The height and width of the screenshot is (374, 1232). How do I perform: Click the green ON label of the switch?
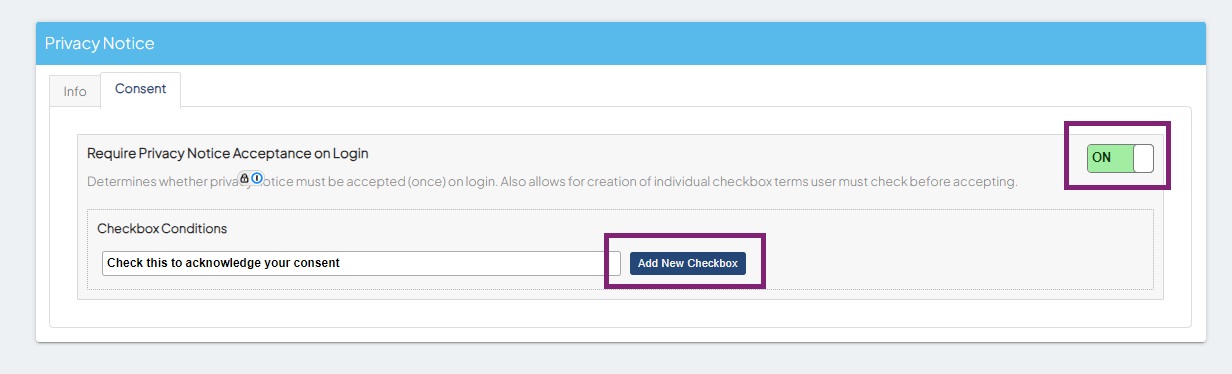pos(1101,158)
